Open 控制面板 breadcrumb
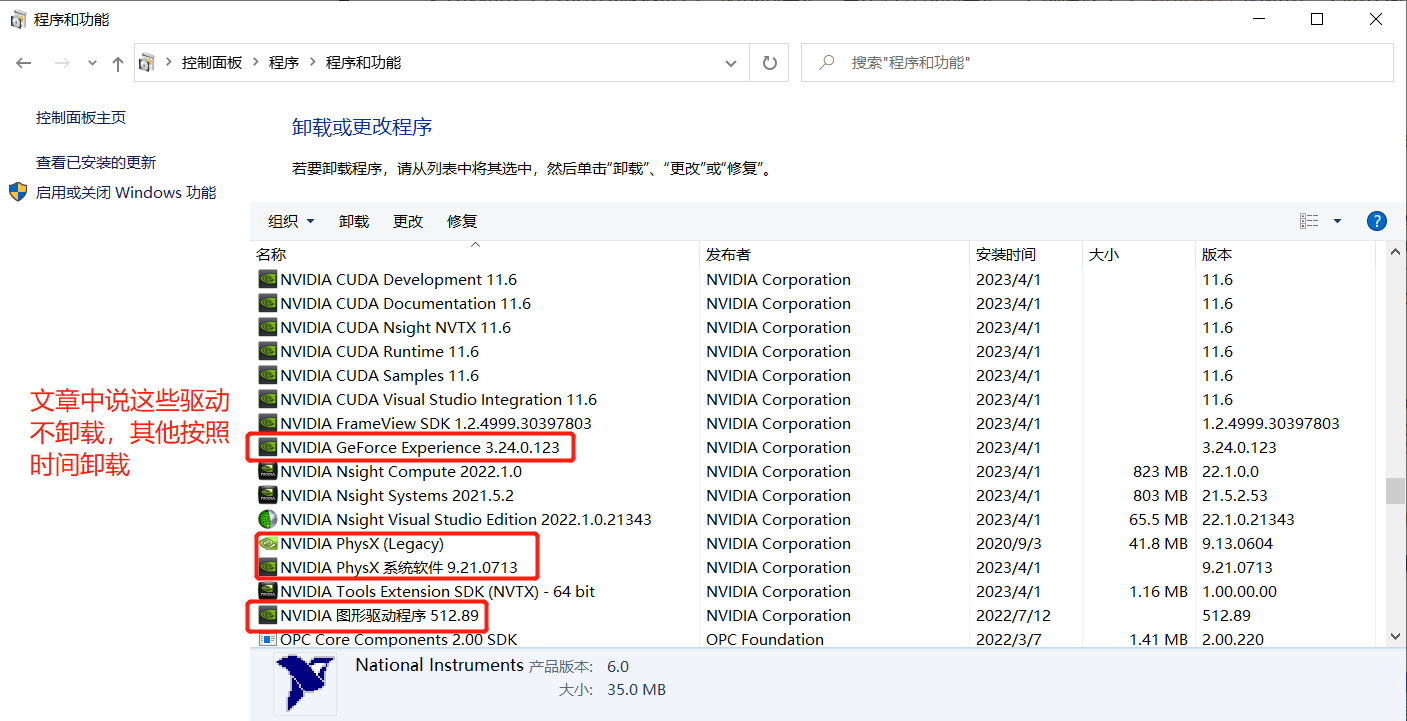This screenshot has width=1407, height=721. point(212,62)
